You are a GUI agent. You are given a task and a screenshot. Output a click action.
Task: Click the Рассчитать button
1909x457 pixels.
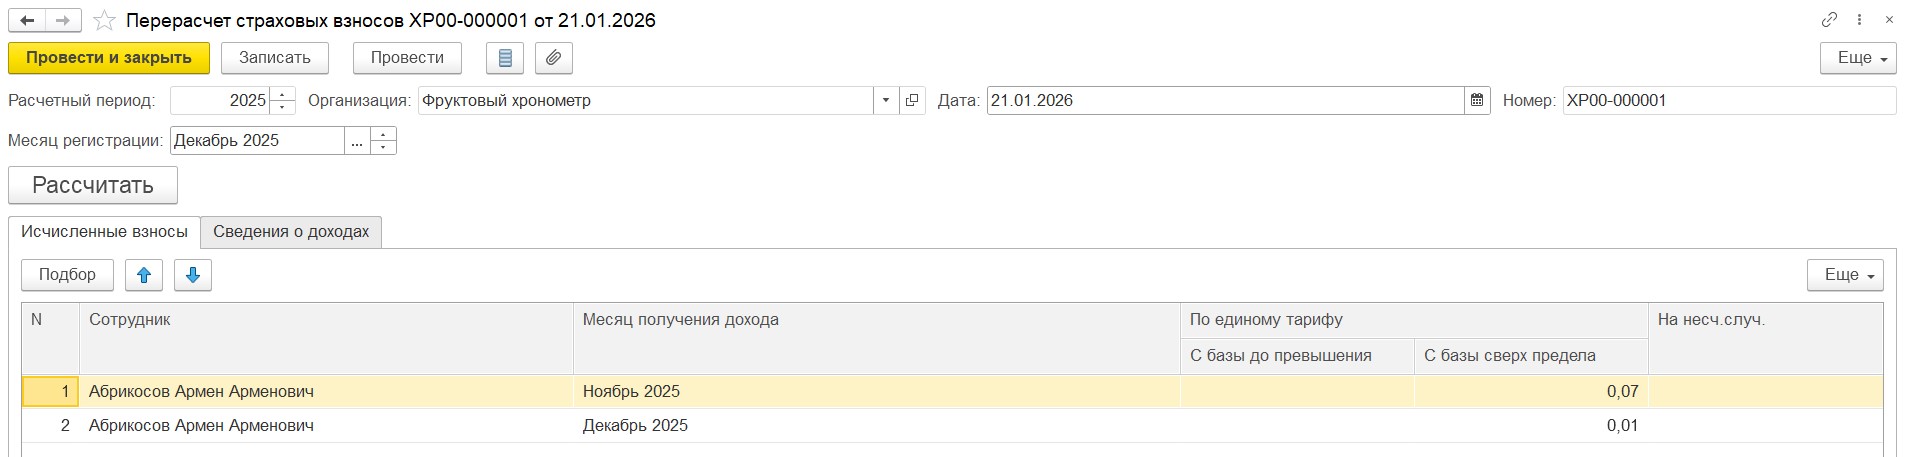tap(93, 185)
